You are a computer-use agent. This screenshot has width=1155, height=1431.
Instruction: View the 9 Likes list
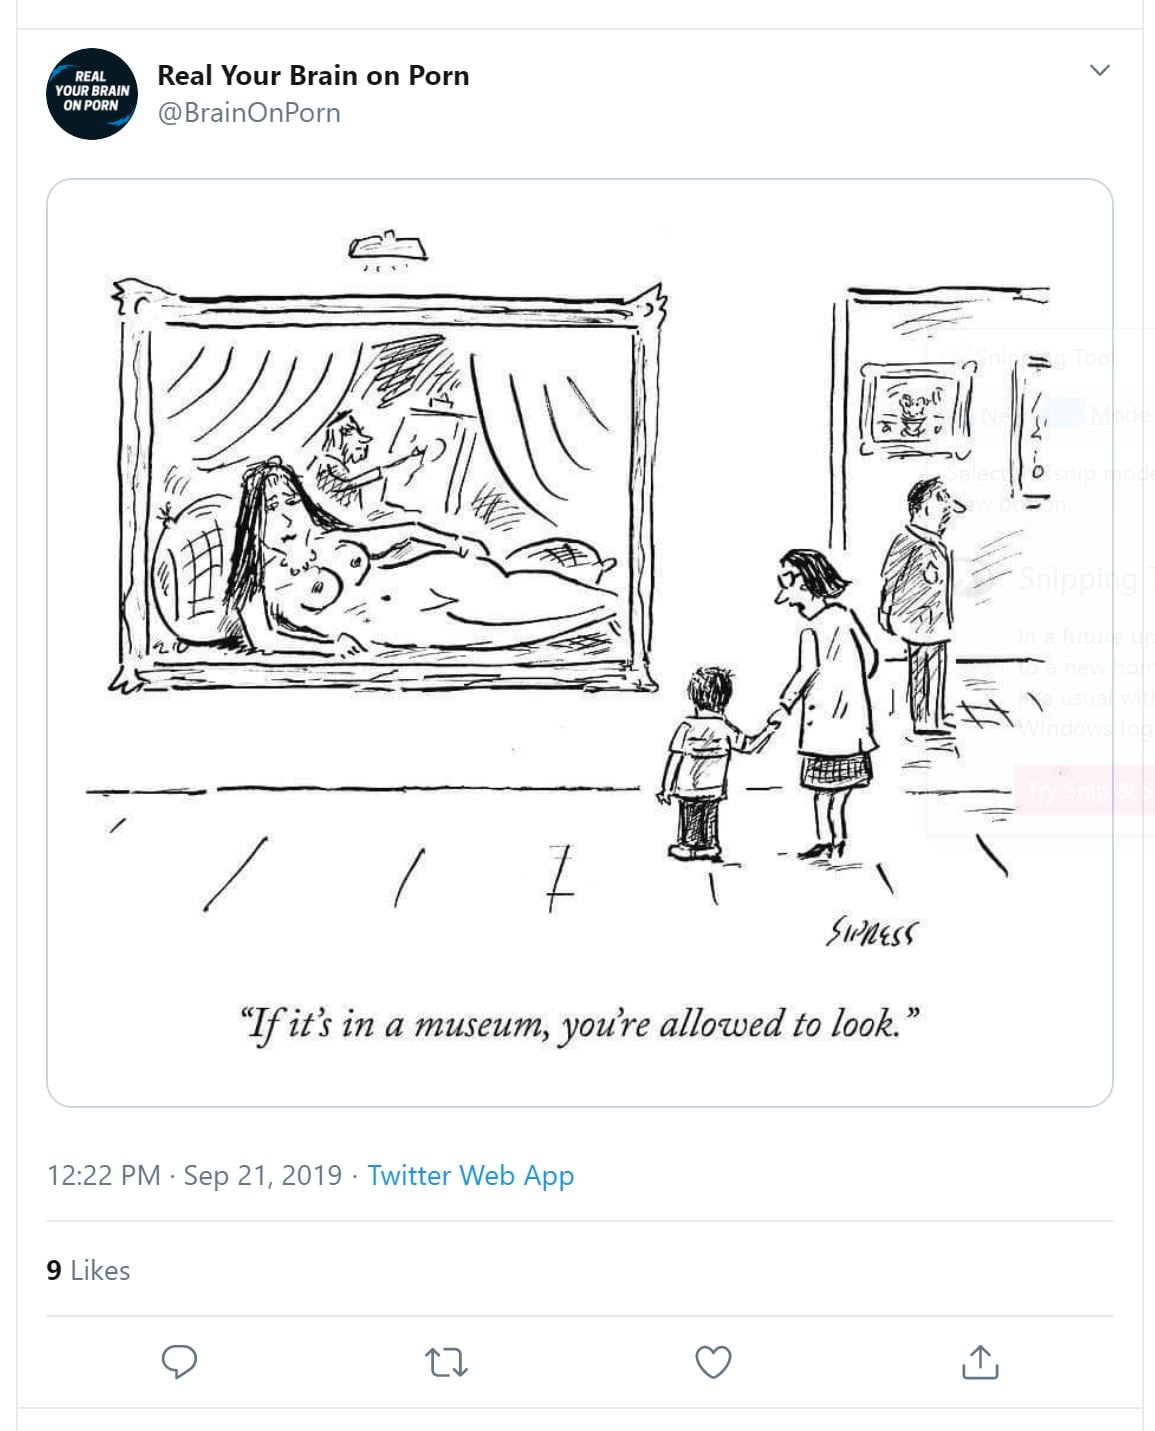pos(88,1270)
